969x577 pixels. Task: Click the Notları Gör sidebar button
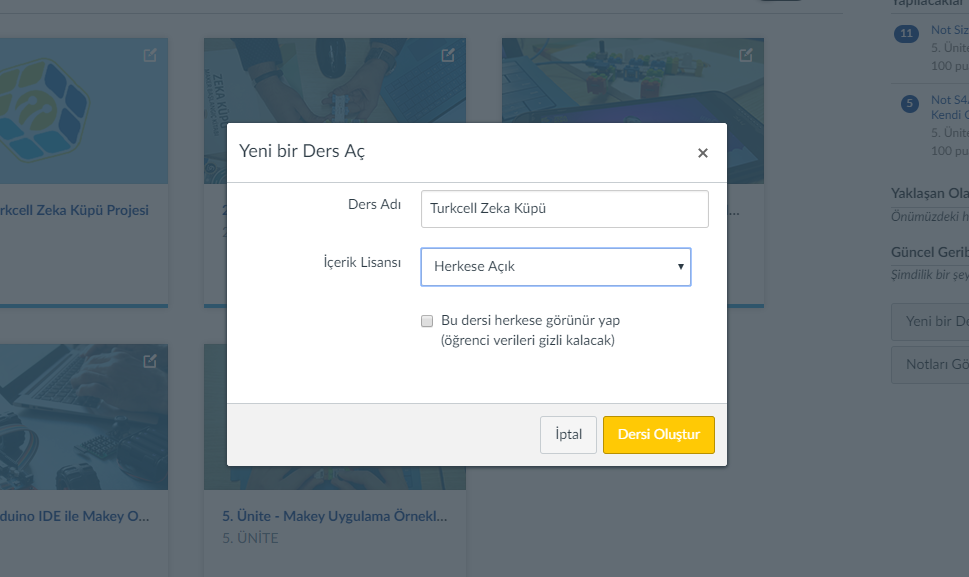pos(930,364)
